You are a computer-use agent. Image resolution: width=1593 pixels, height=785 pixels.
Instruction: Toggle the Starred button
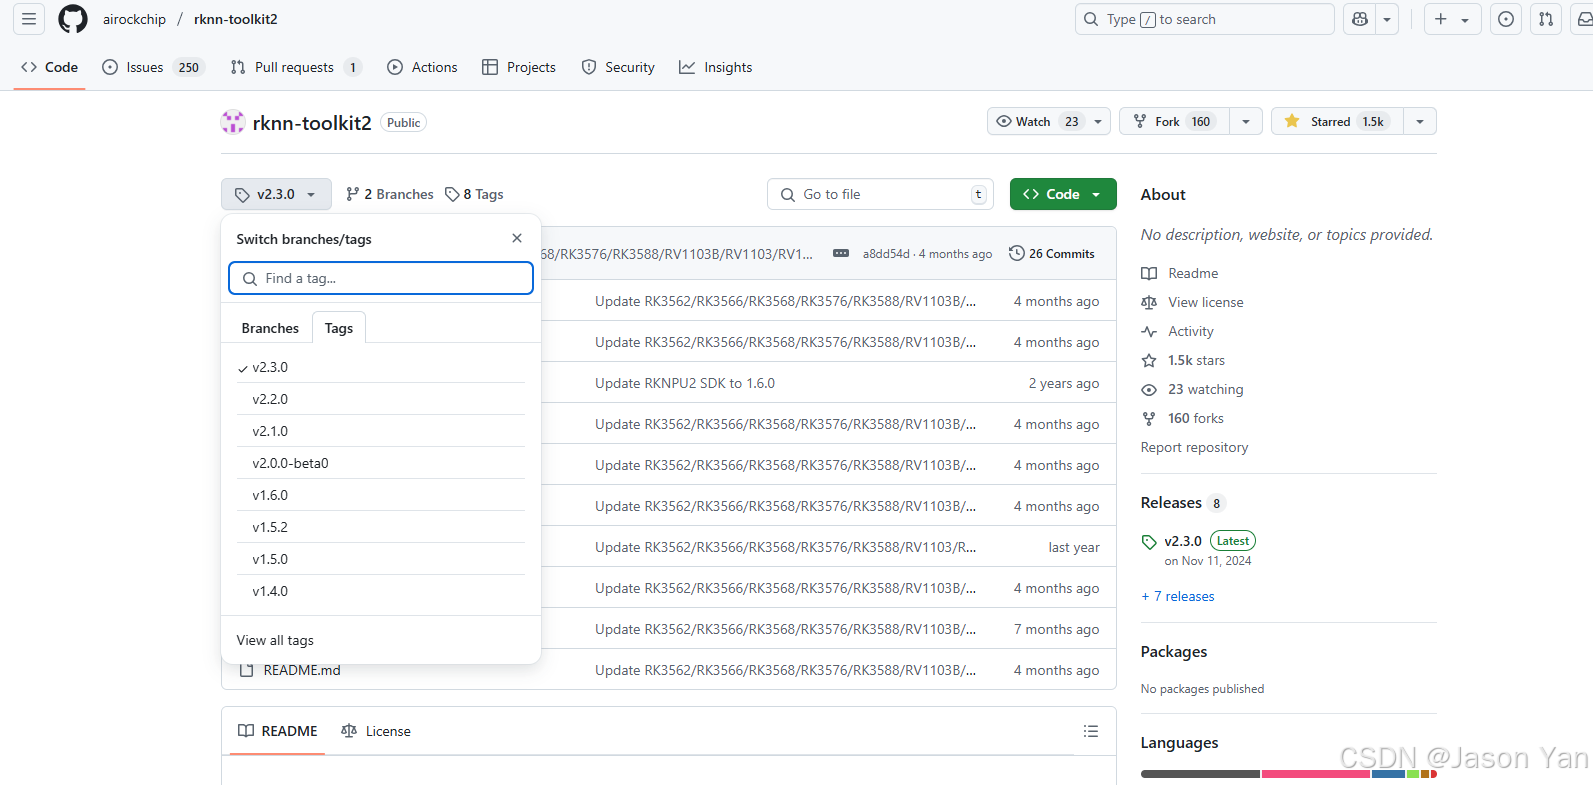1337,121
